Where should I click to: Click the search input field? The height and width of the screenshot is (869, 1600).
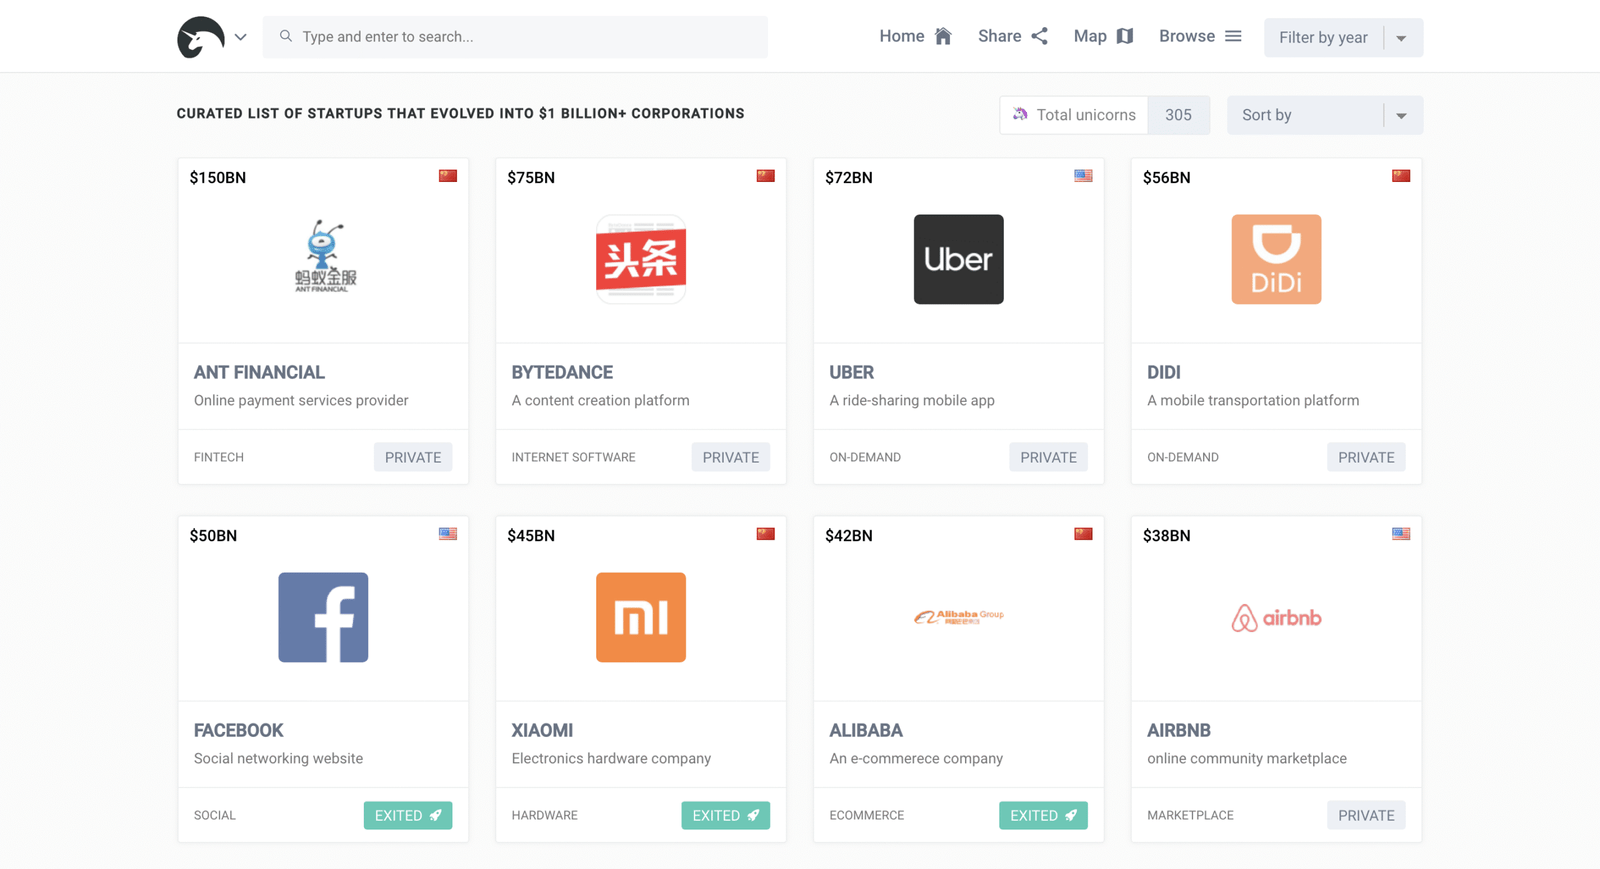[515, 37]
